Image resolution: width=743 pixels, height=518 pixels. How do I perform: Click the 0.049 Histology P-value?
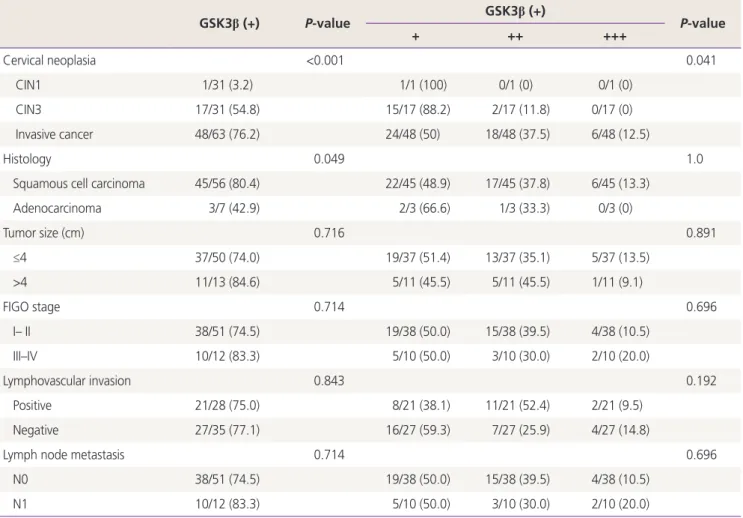click(329, 159)
